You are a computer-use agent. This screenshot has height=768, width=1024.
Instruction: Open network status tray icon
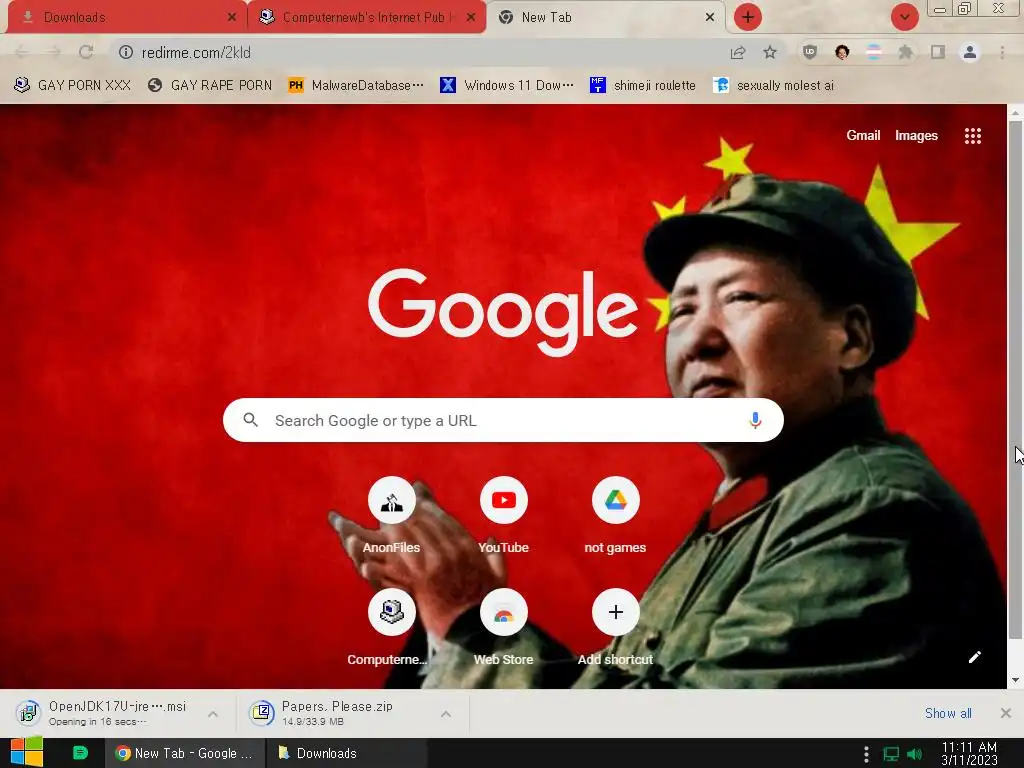coord(891,754)
